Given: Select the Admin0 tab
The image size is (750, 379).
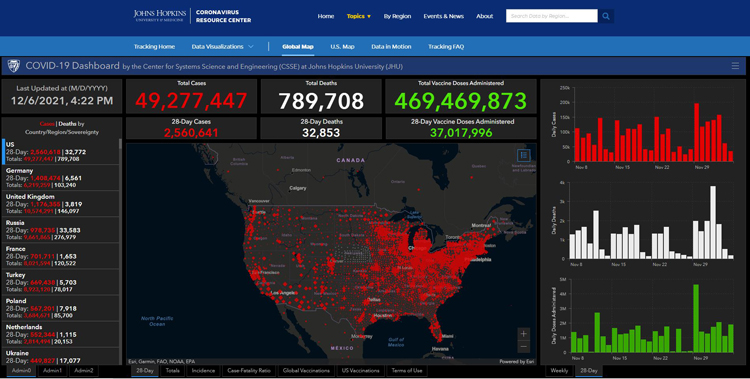Looking at the screenshot, I should [x=21, y=370].
